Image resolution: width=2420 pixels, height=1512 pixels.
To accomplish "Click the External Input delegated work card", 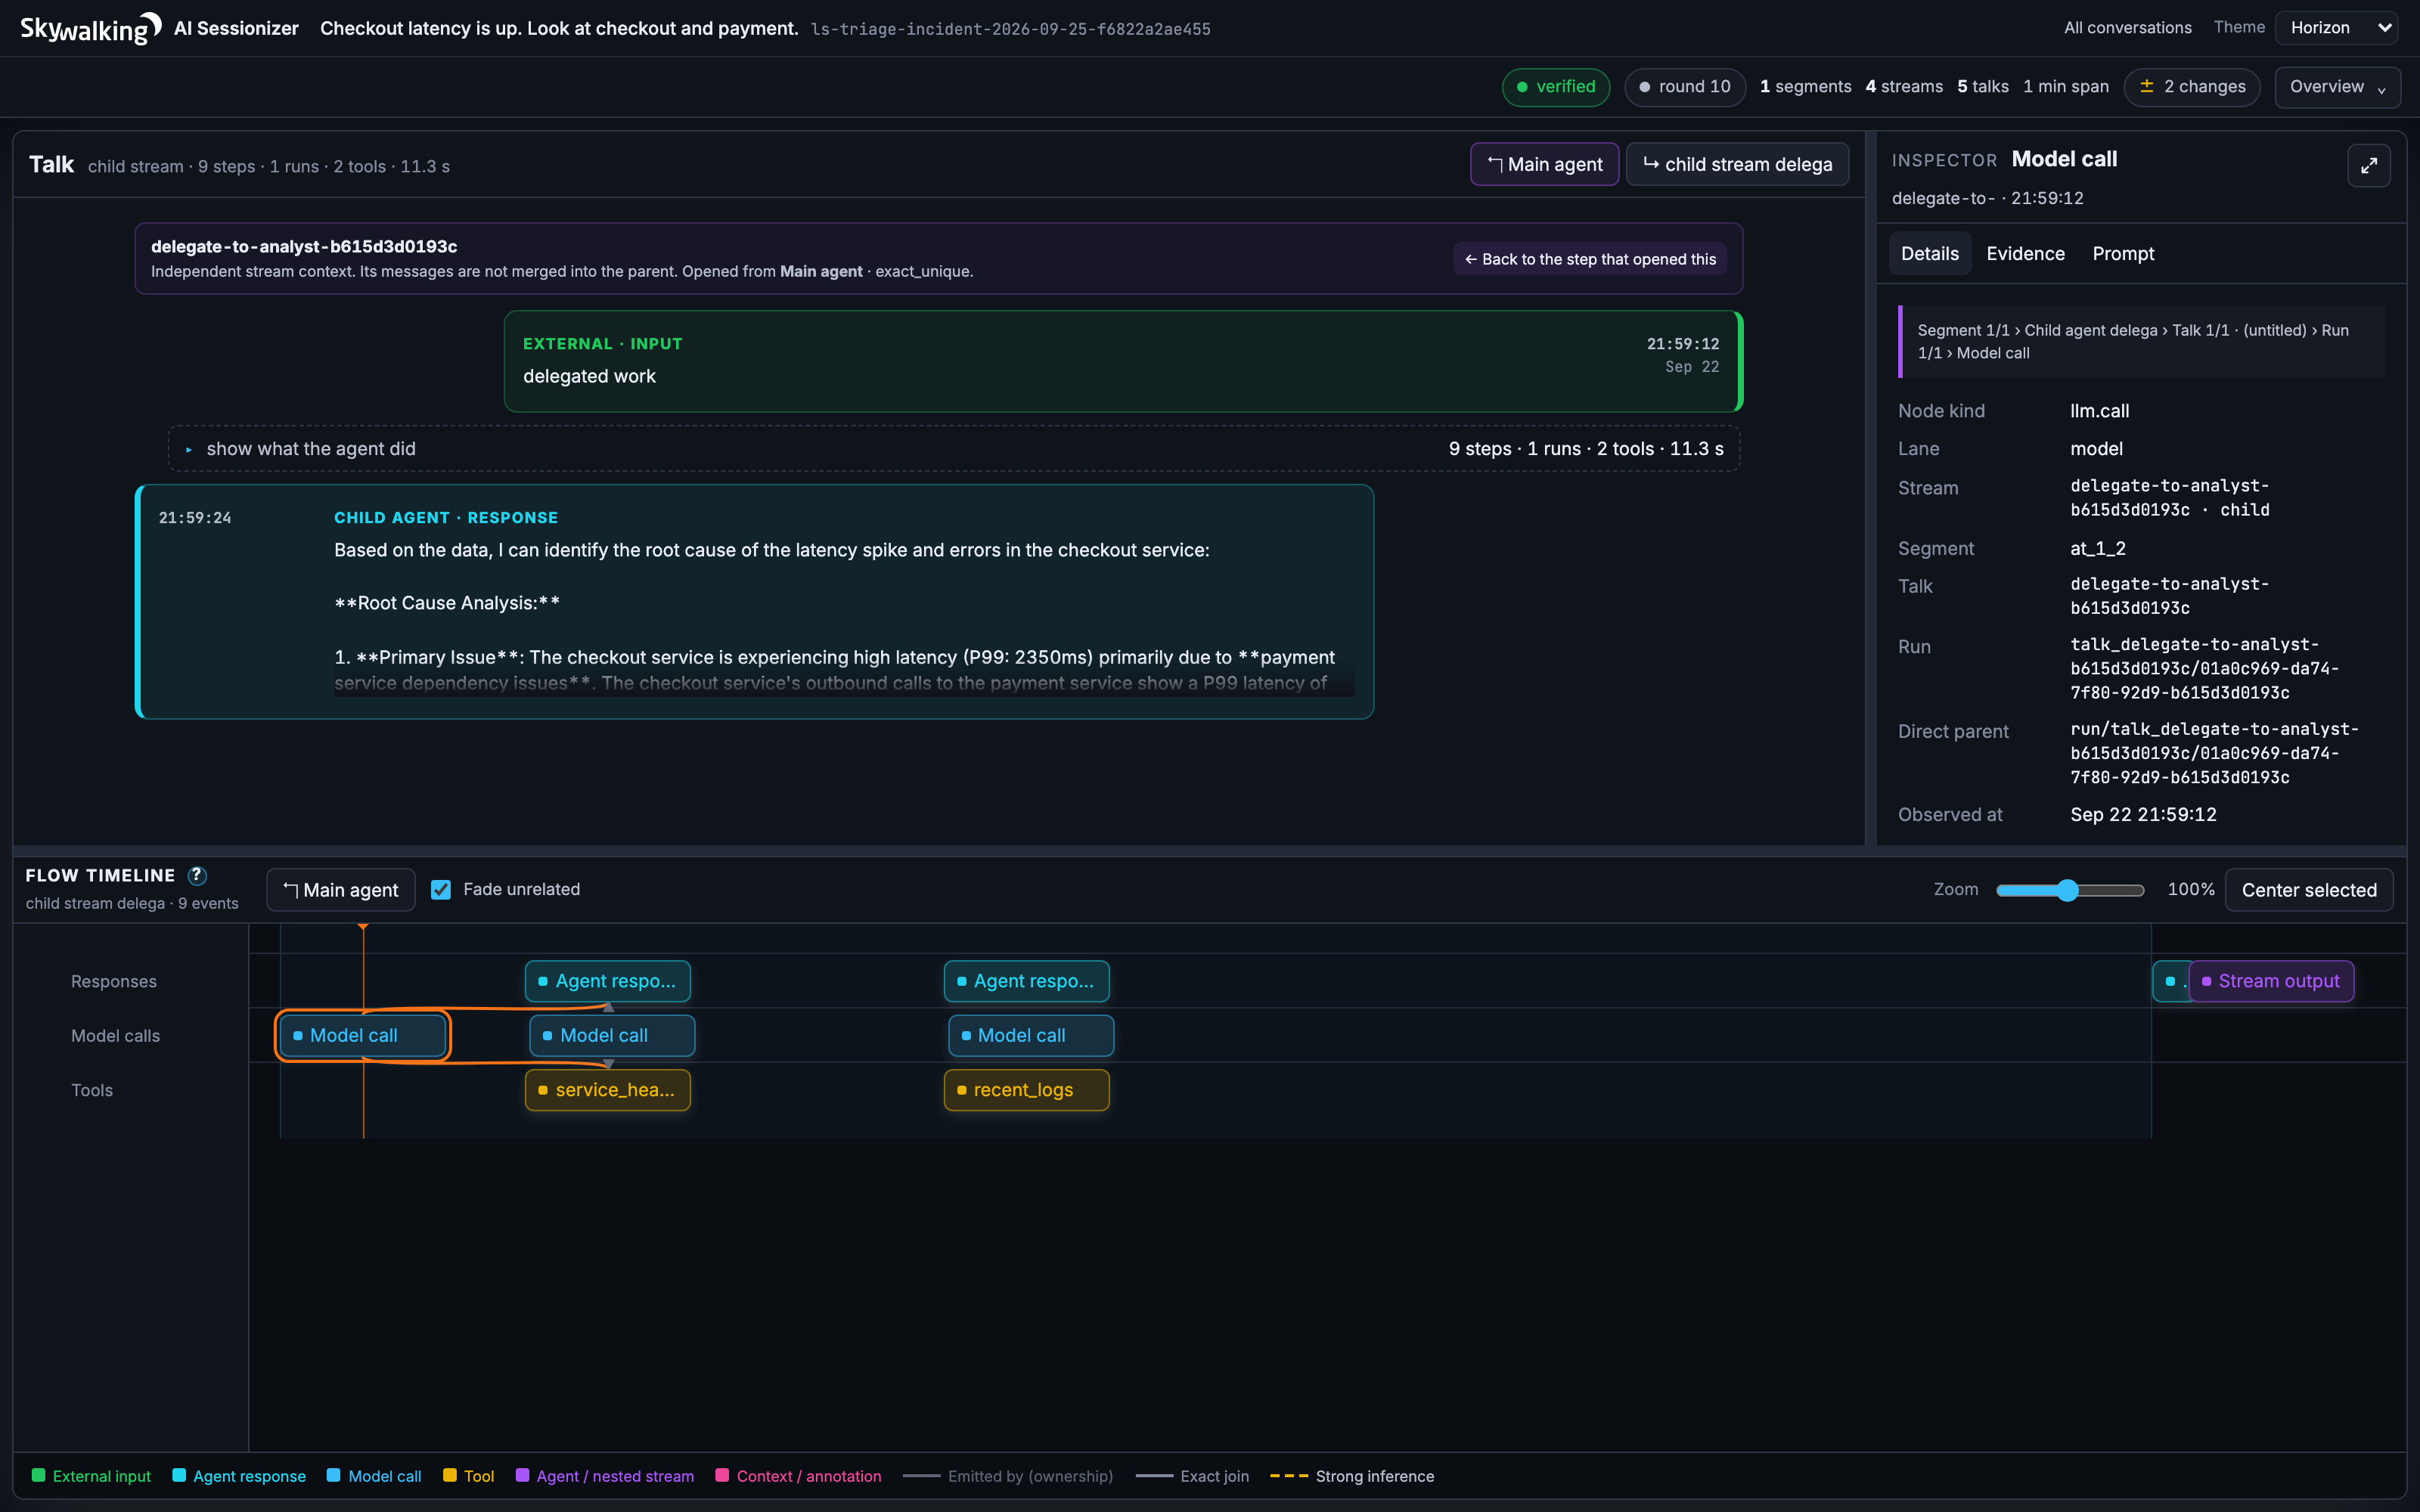I will point(1123,361).
